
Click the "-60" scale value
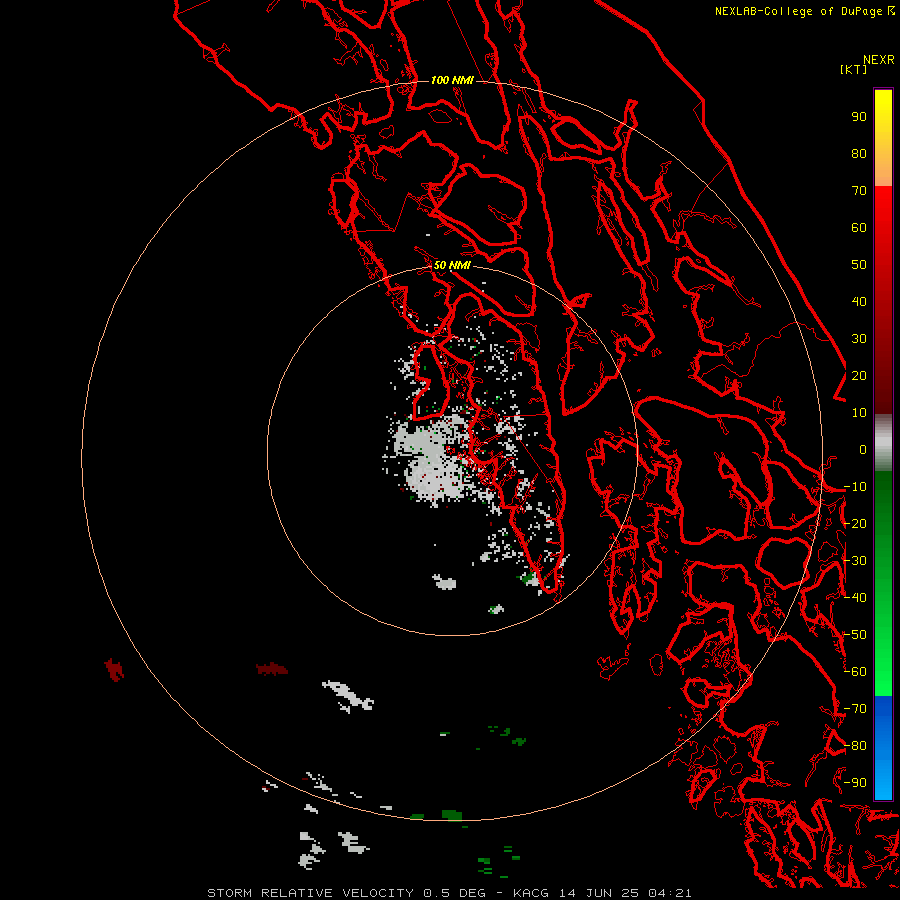[x=855, y=672]
